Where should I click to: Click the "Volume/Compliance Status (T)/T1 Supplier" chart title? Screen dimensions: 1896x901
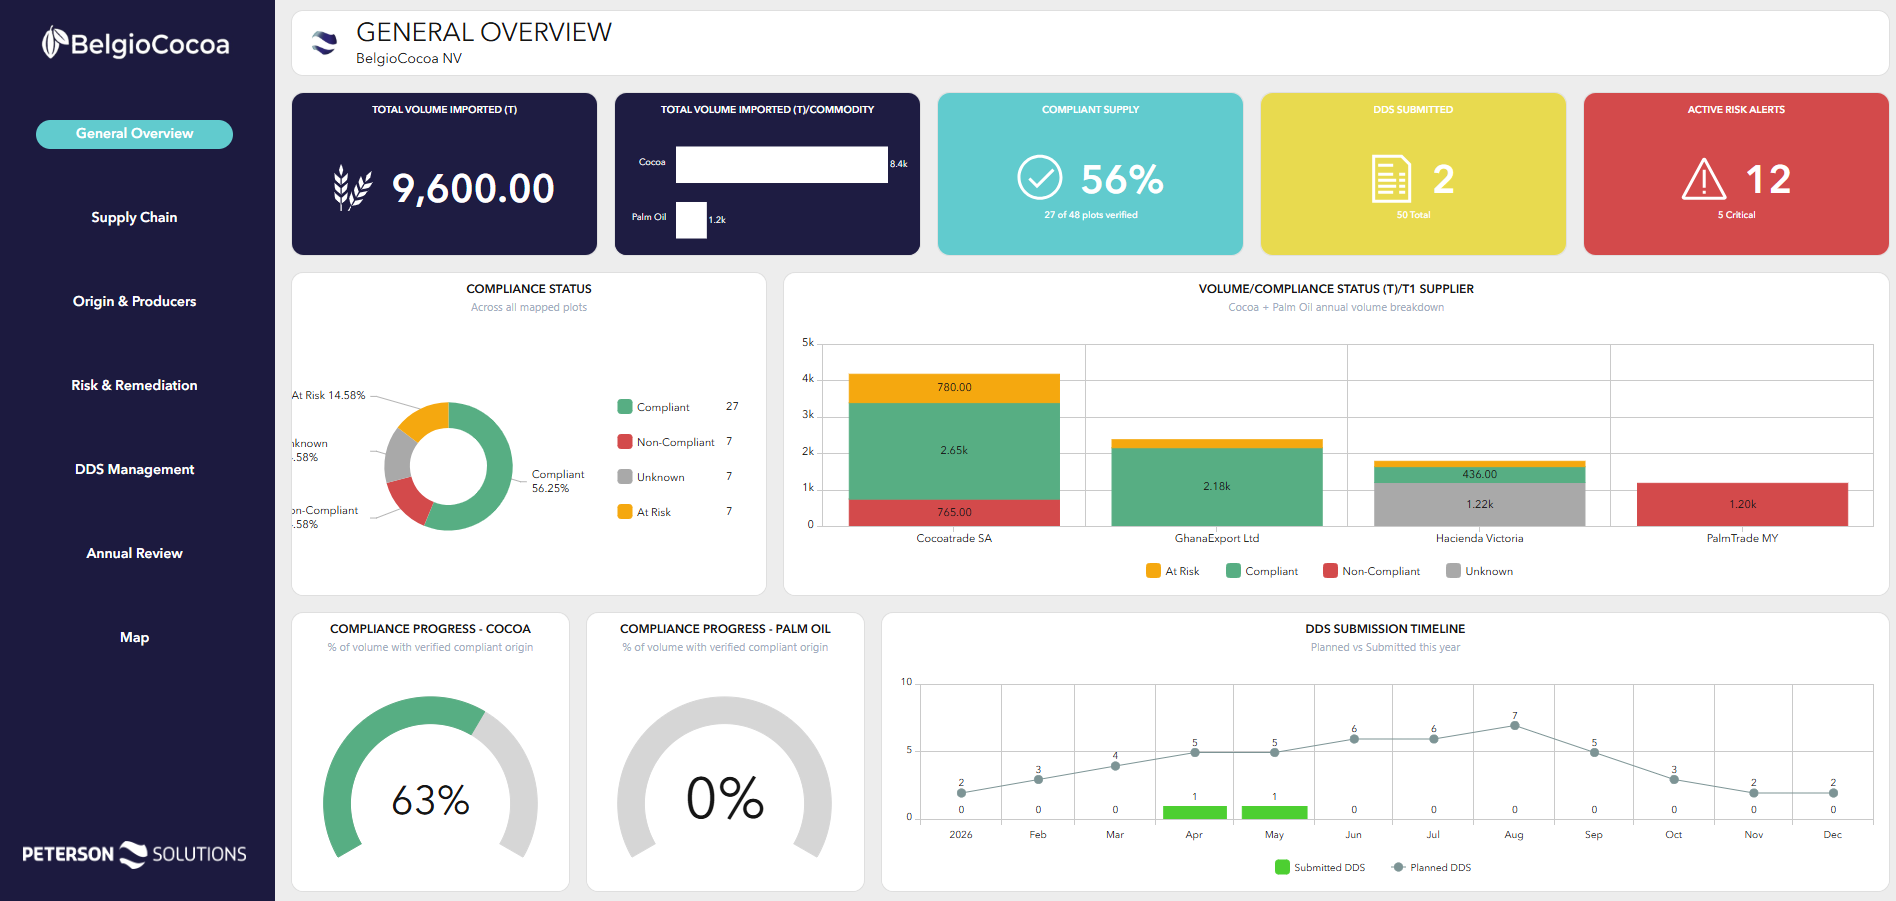click(1336, 289)
